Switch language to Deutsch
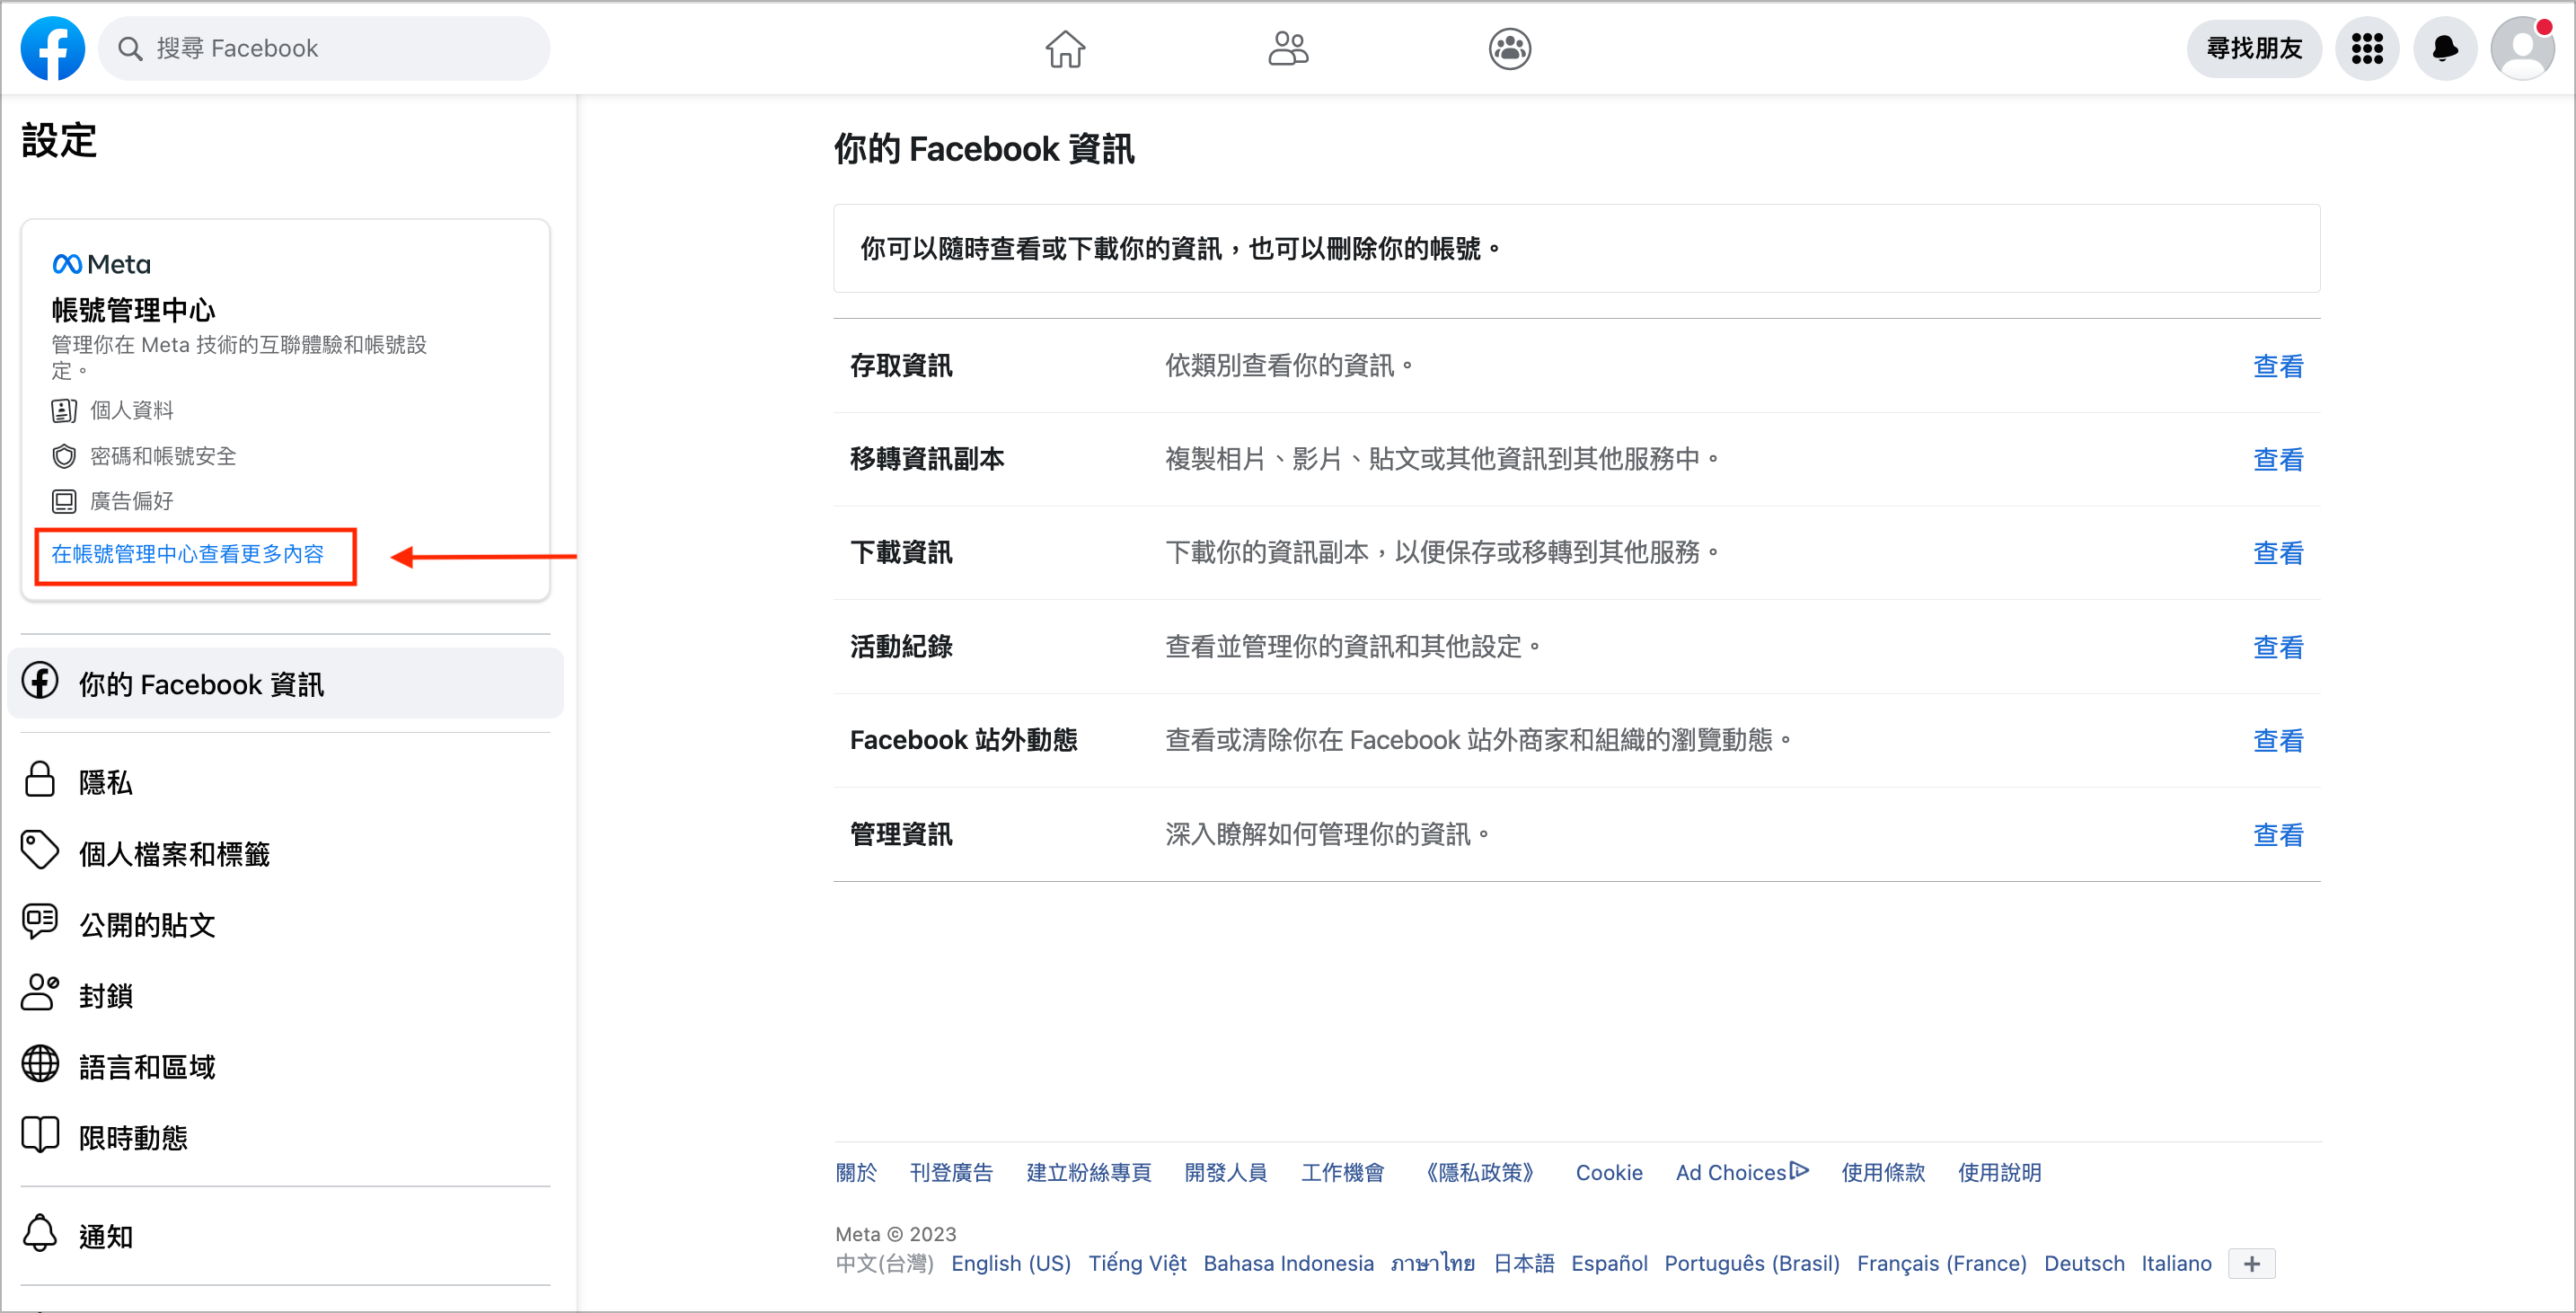The width and height of the screenshot is (2576, 1313). [x=2084, y=1263]
